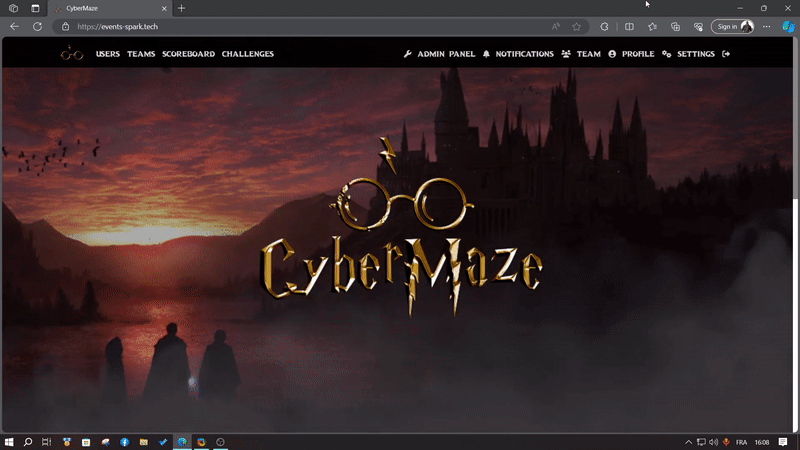Viewport: 800px width, 450px height.
Task: Open Facebook app from taskbar
Action: (124, 442)
